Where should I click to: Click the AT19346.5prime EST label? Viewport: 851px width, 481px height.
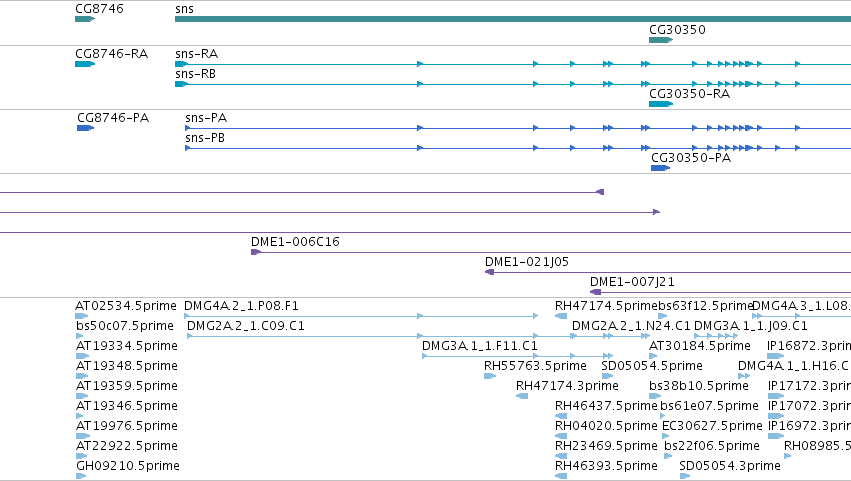pos(126,406)
